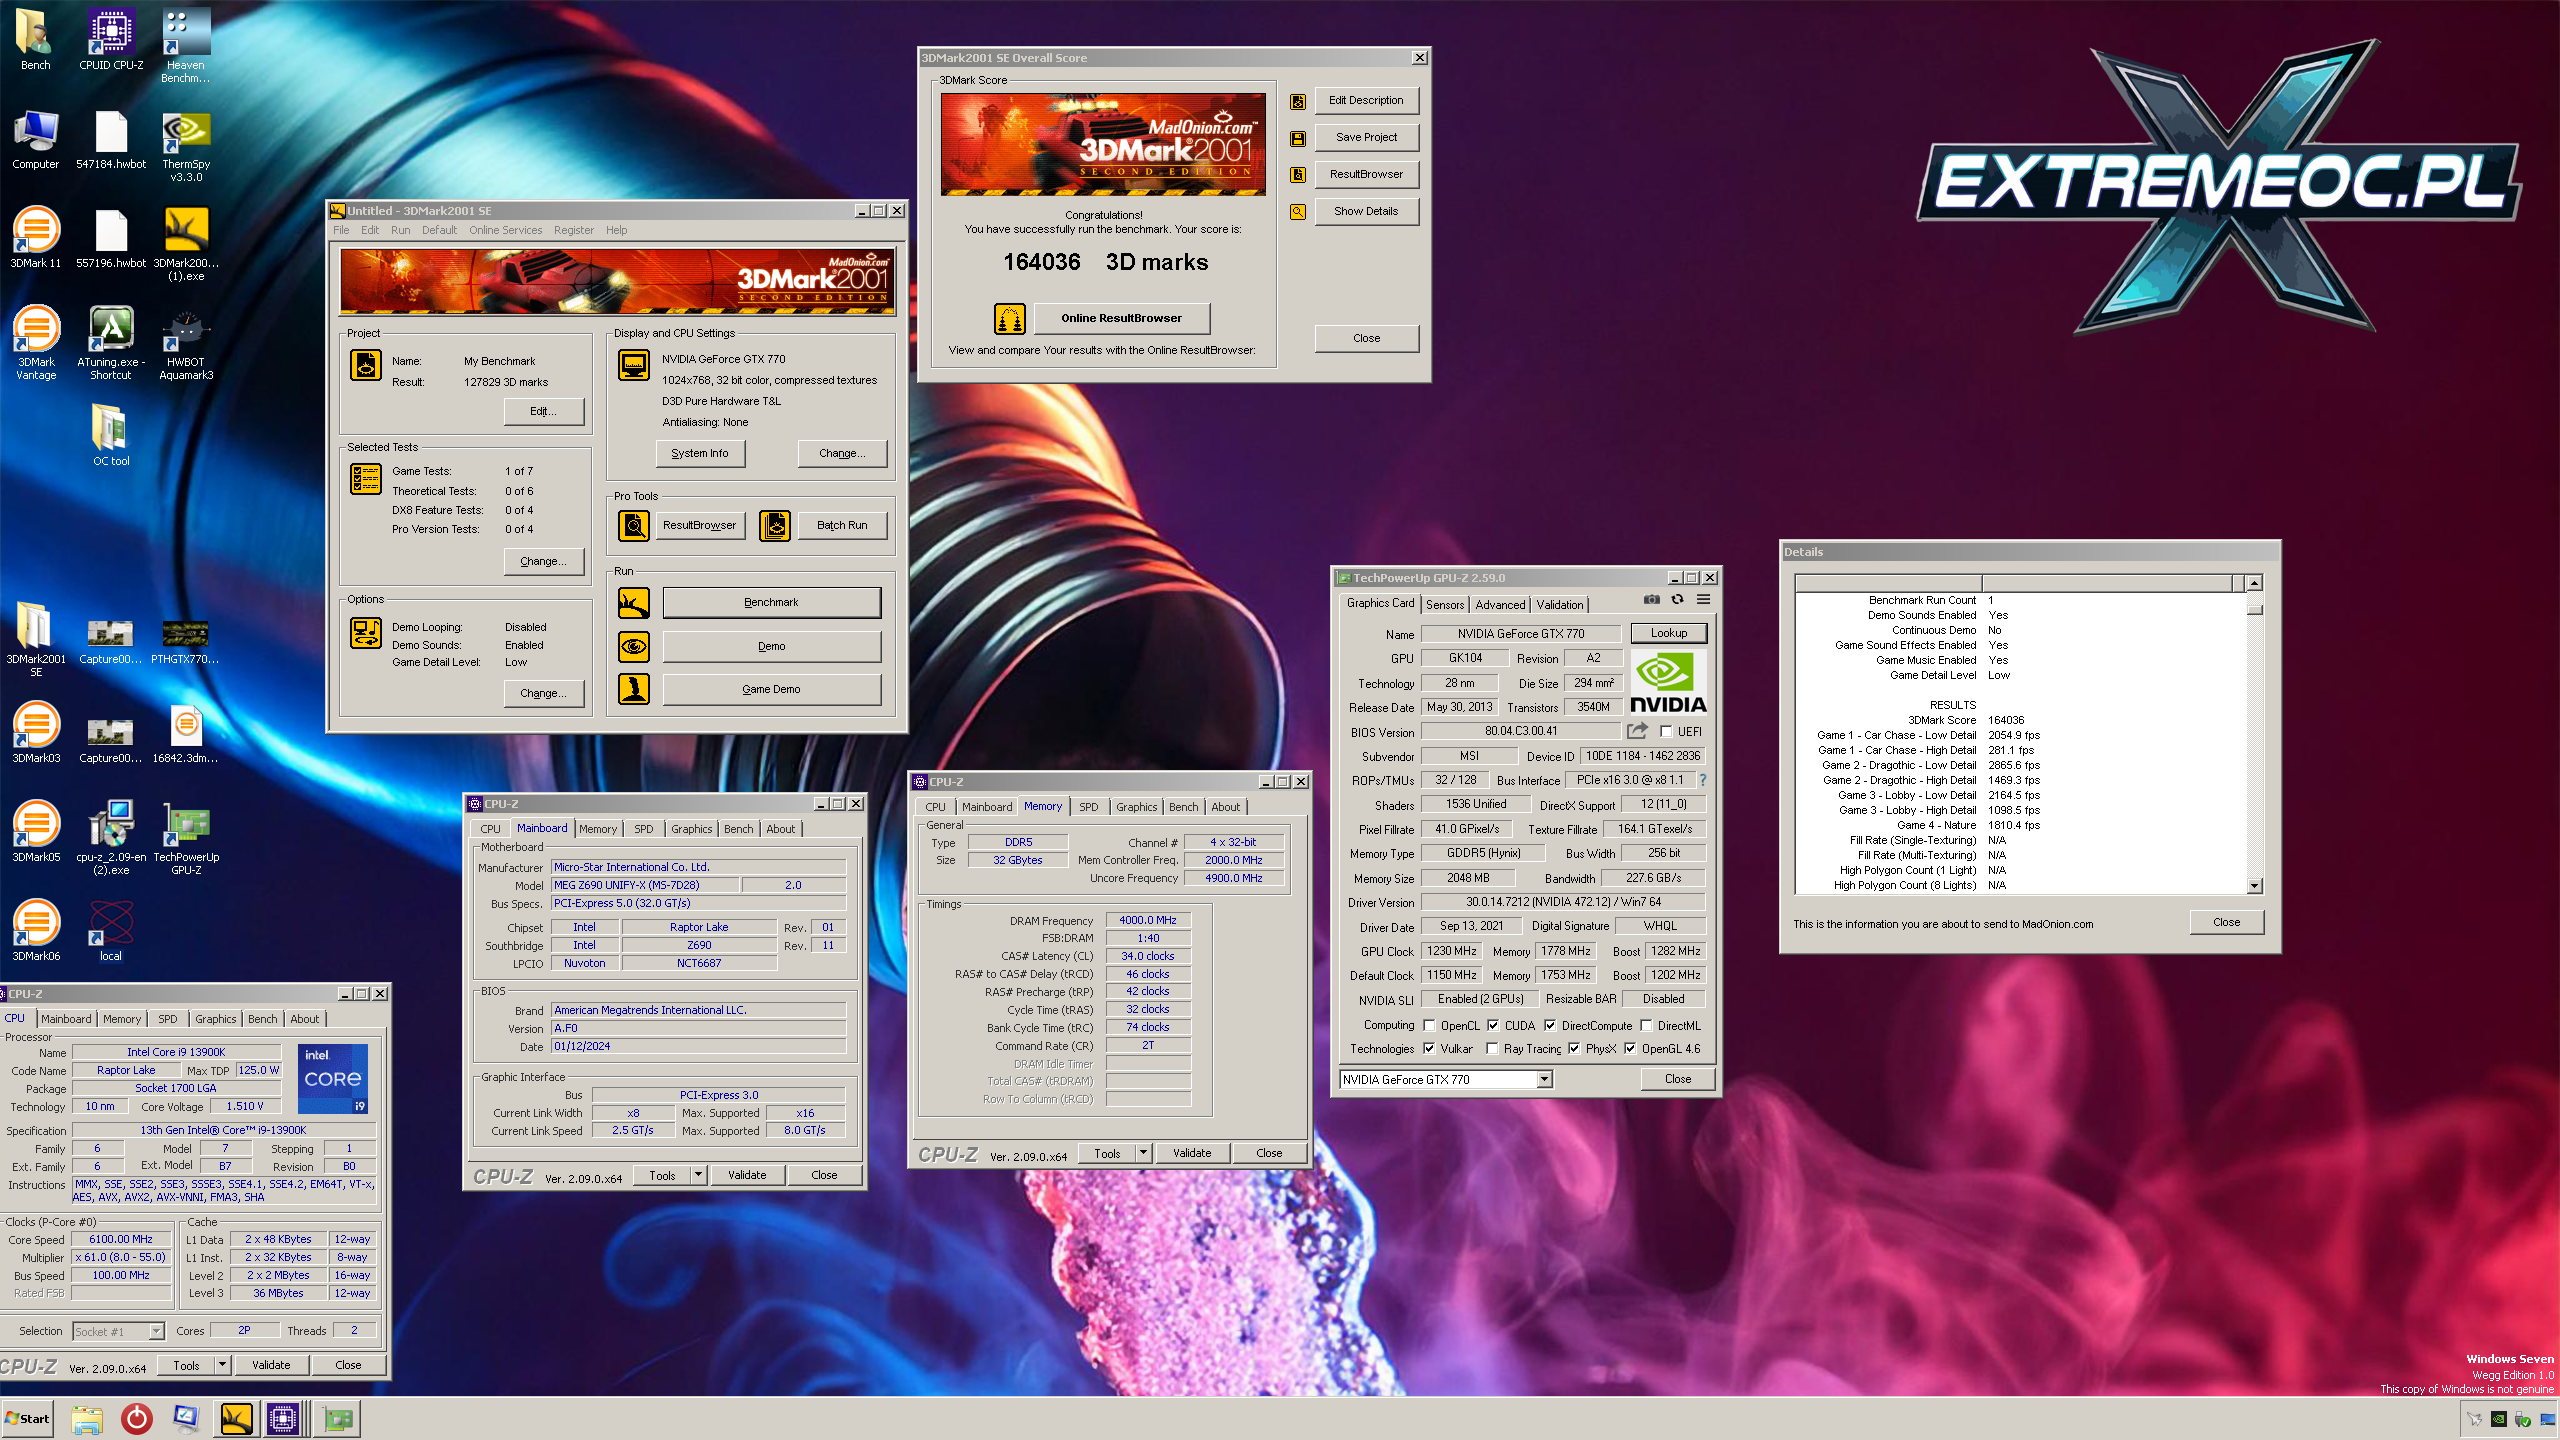Click the Benchmark run icon in 3DMark2001
Image resolution: width=2560 pixels, height=1440 pixels.
[634, 603]
